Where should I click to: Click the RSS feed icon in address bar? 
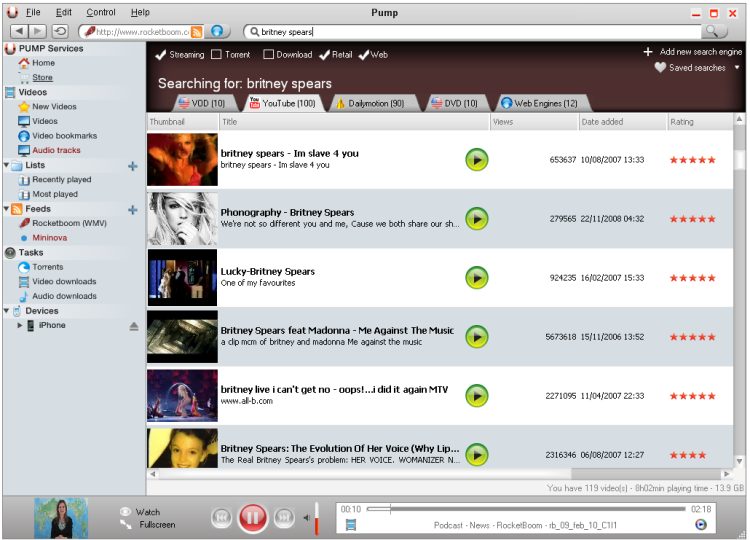[196, 32]
